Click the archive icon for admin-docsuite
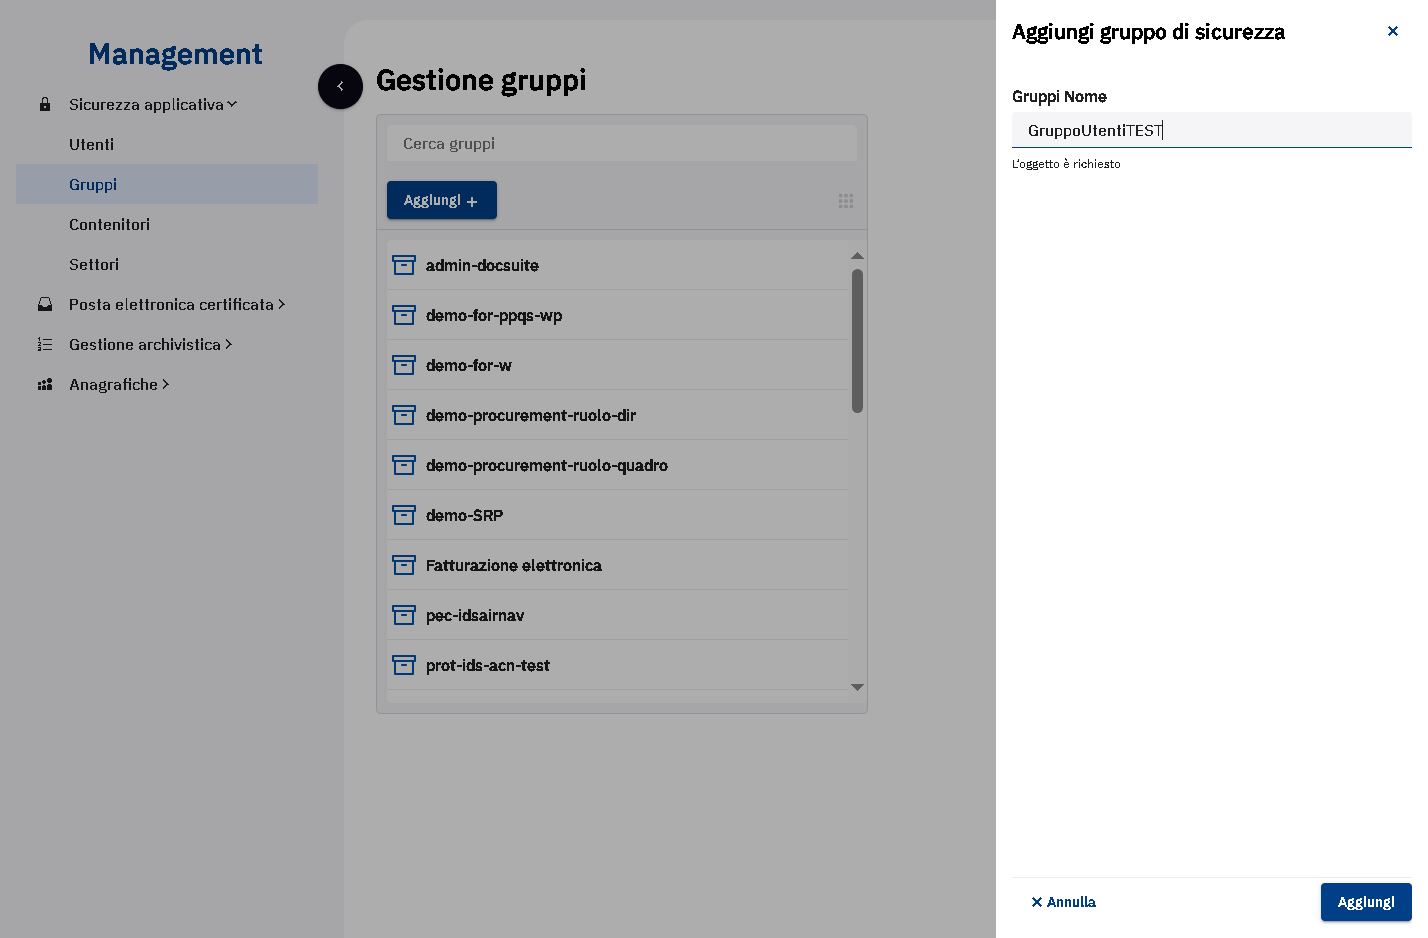 [404, 265]
